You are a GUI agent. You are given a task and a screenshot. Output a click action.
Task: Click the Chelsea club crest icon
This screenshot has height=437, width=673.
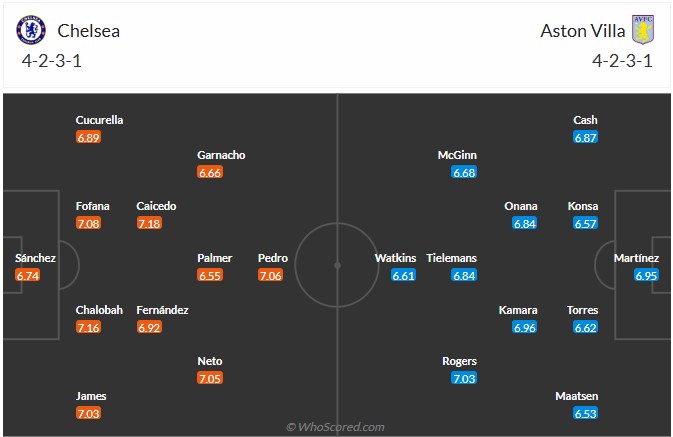click(x=31, y=30)
